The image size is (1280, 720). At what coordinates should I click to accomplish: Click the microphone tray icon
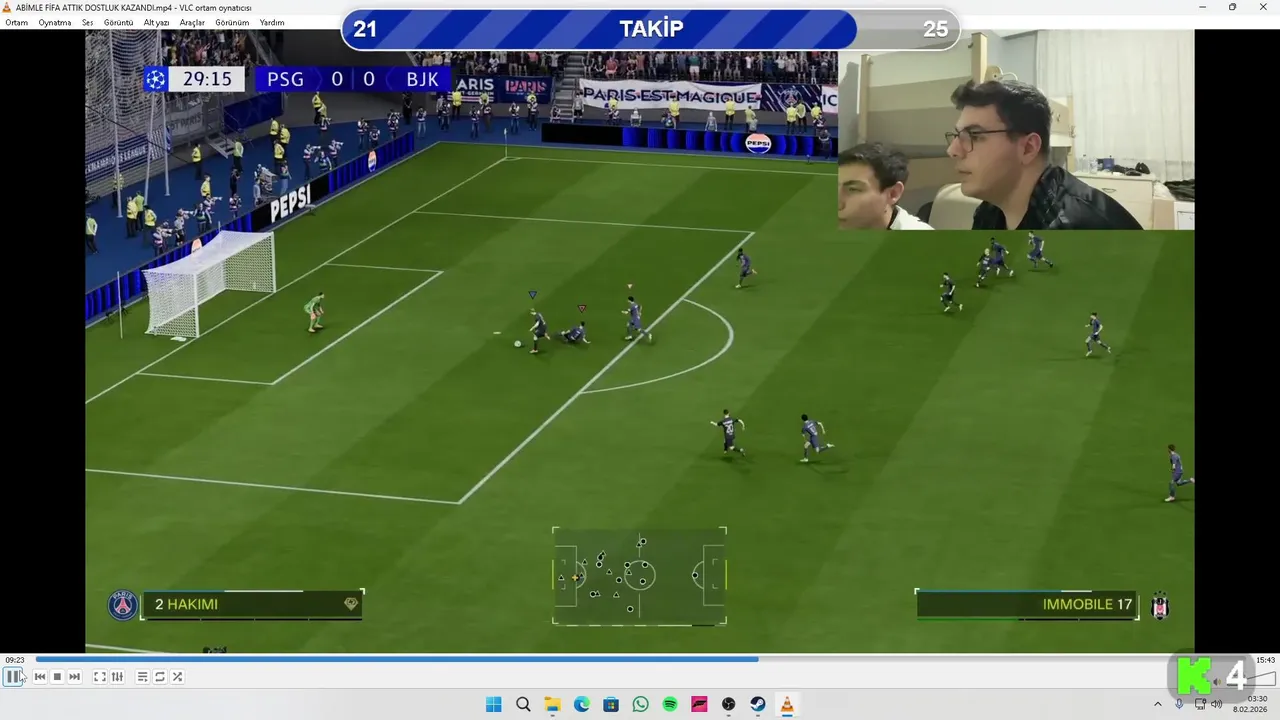(1179, 704)
